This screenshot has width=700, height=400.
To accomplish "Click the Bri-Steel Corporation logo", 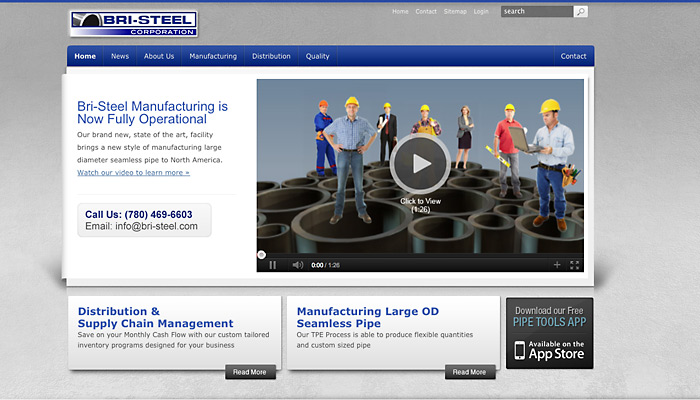I will (133, 24).
